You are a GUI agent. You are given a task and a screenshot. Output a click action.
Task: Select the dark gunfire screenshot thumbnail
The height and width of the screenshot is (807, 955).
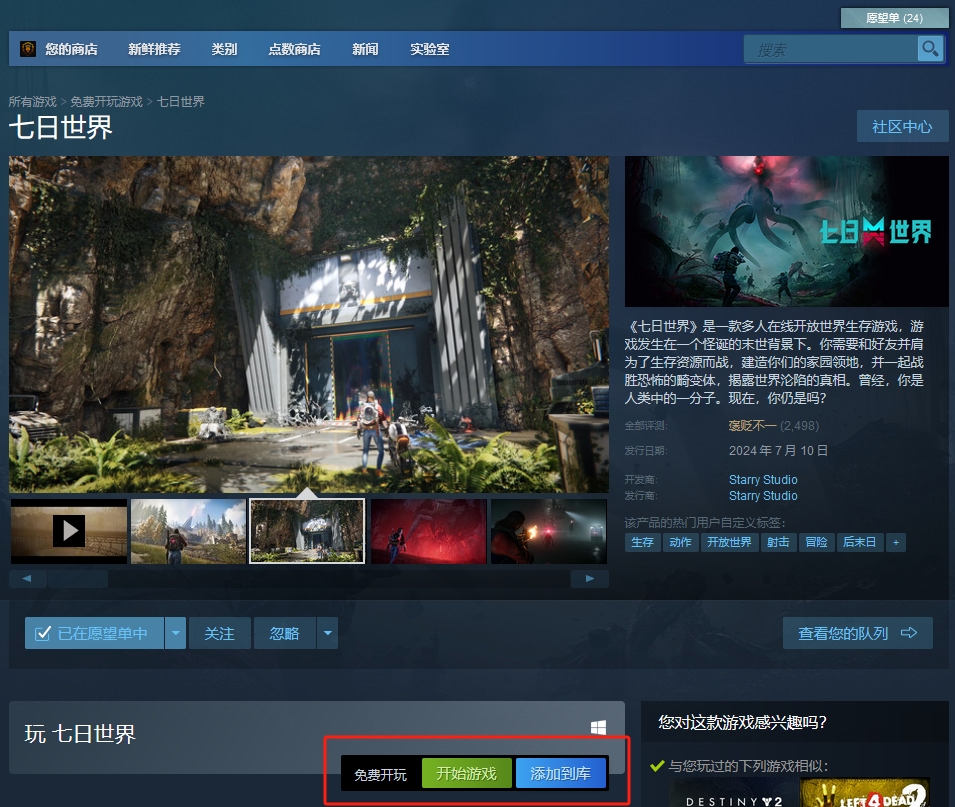(x=549, y=531)
